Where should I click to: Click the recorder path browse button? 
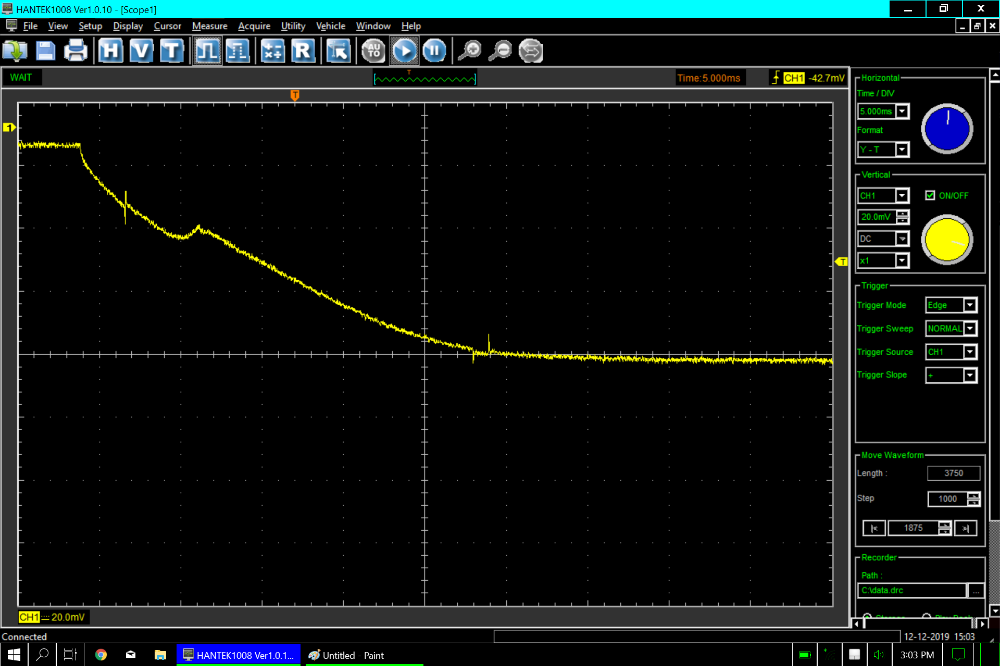click(x=976, y=592)
